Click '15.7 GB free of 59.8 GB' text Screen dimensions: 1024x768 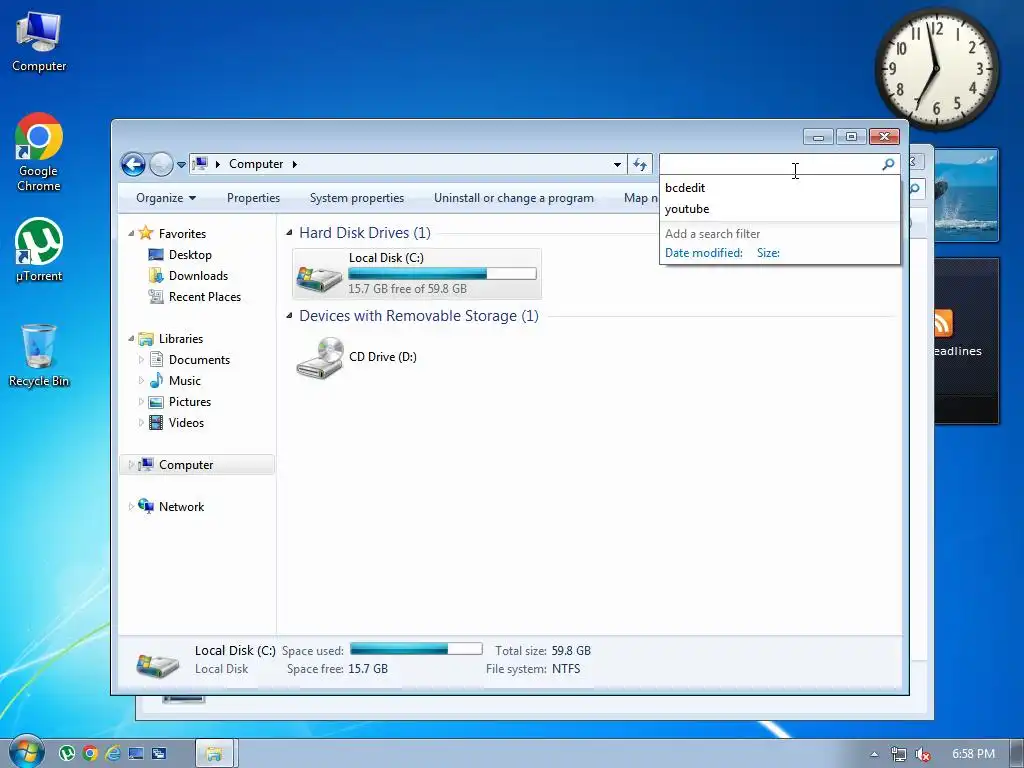point(408,289)
